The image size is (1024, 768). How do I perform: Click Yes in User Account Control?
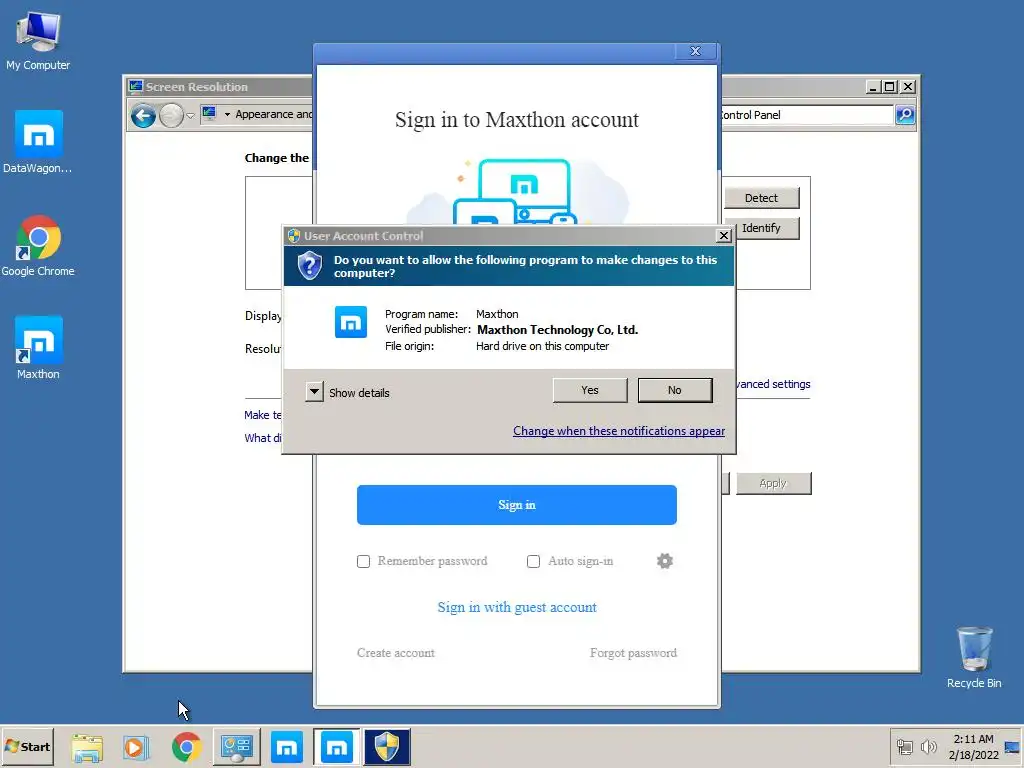[x=590, y=390]
